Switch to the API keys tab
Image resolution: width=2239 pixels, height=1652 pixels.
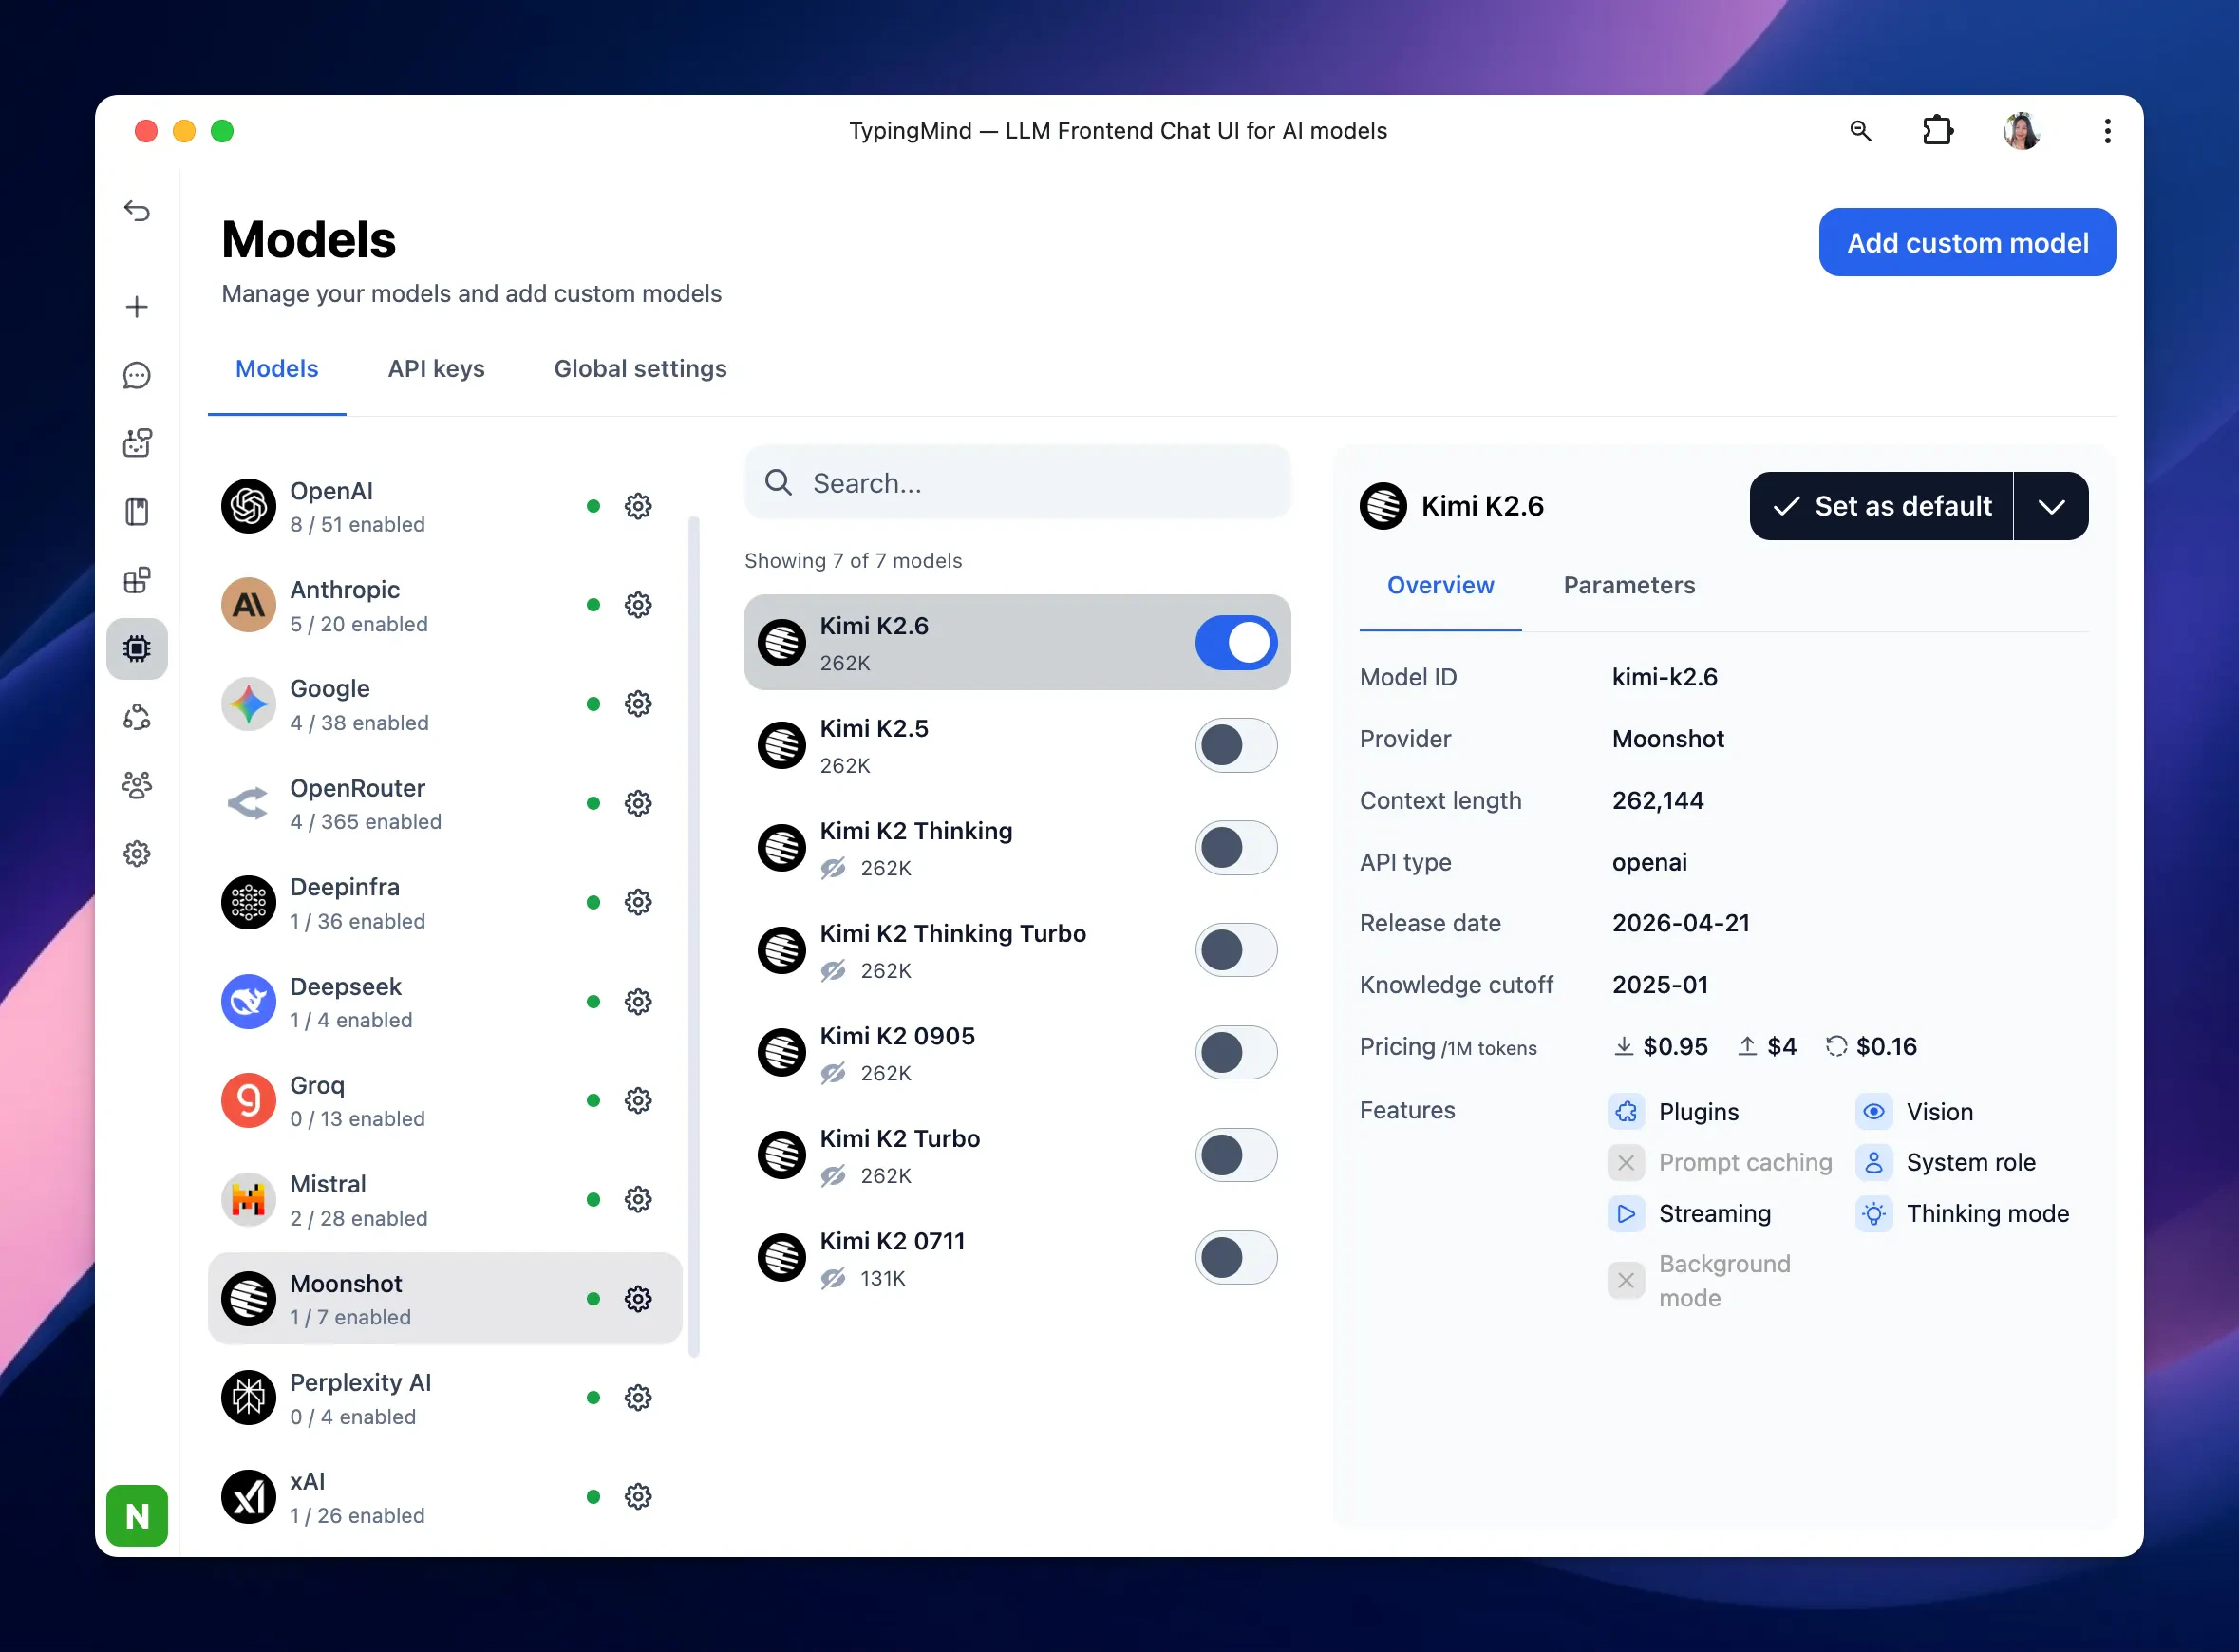(436, 369)
